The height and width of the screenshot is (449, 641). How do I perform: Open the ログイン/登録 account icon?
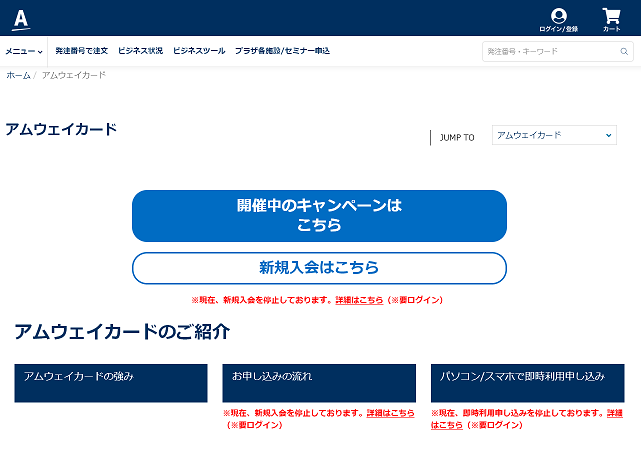point(558,20)
